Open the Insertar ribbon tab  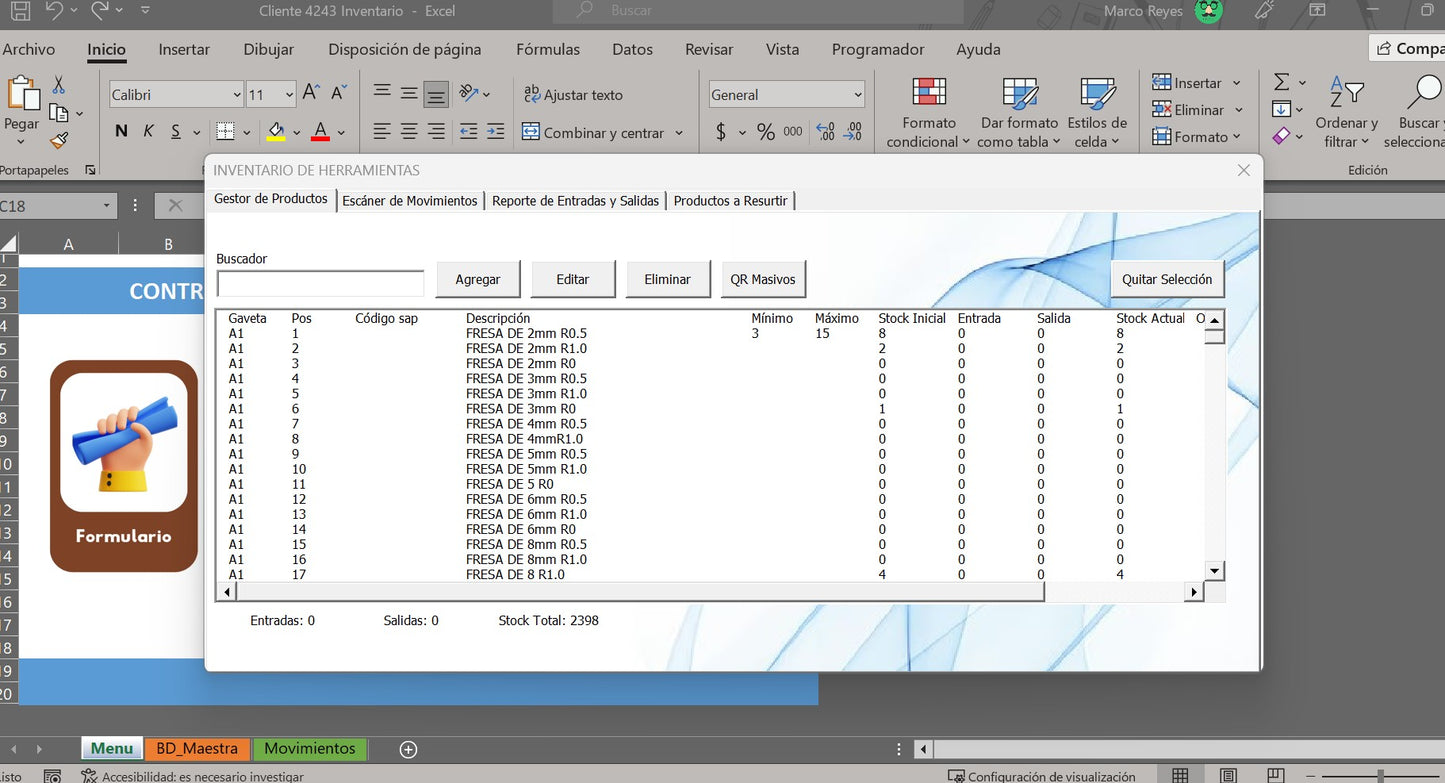(x=184, y=49)
